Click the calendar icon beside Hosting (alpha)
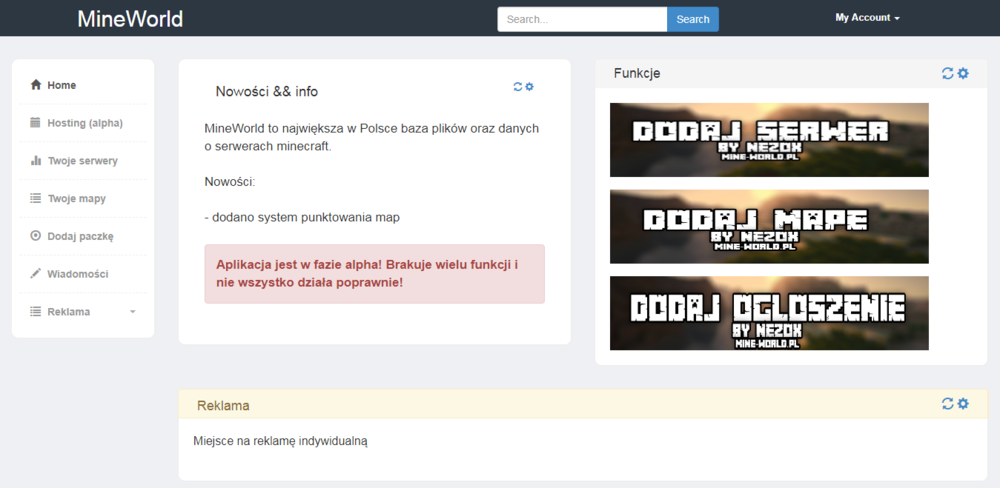 click(36, 122)
